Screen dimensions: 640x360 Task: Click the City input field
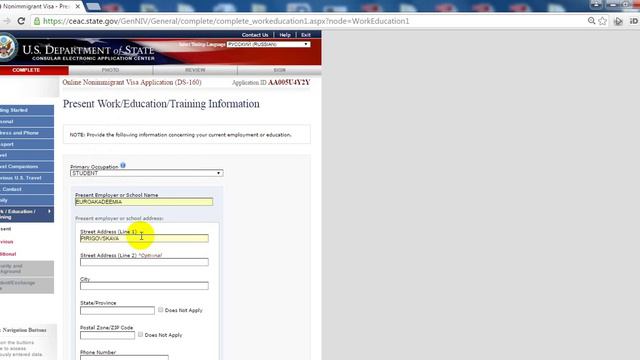coord(144,285)
